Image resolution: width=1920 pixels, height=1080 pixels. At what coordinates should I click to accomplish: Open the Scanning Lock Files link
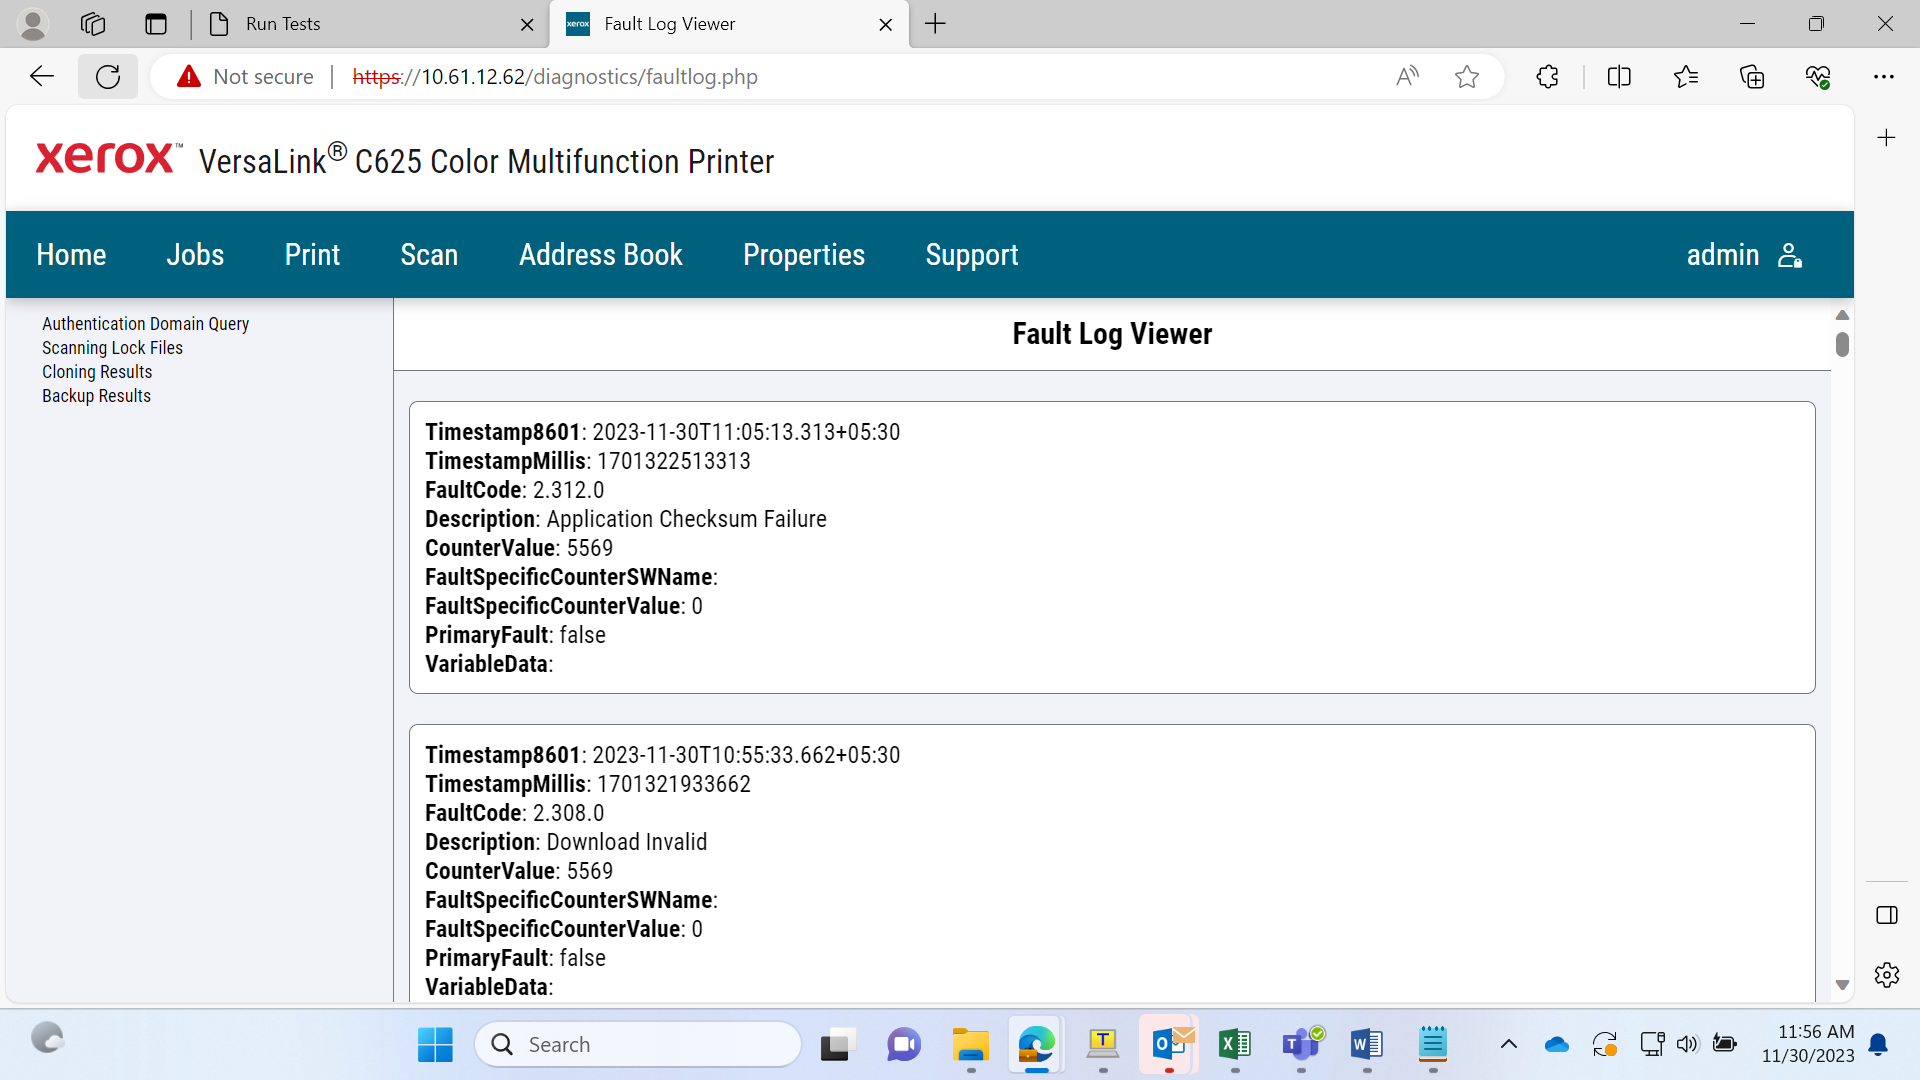pos(112,348)
